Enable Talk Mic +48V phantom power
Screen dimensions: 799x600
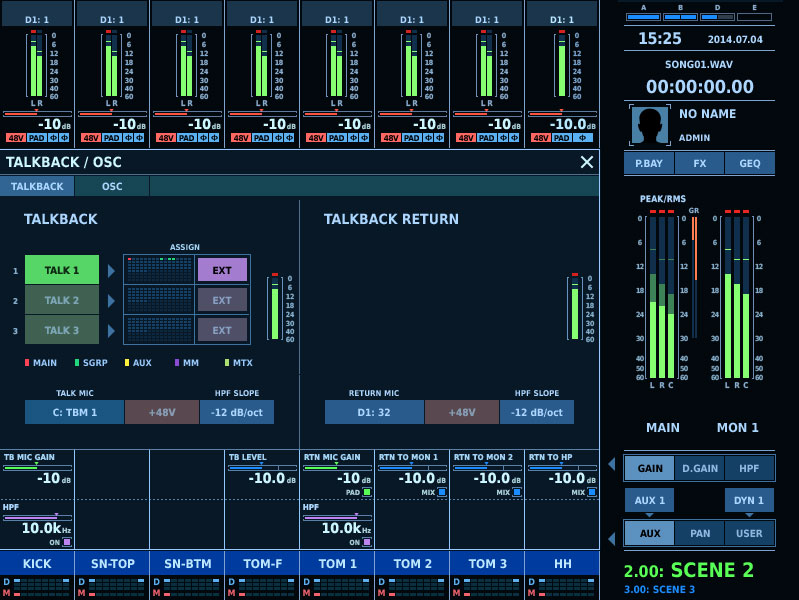162,412
